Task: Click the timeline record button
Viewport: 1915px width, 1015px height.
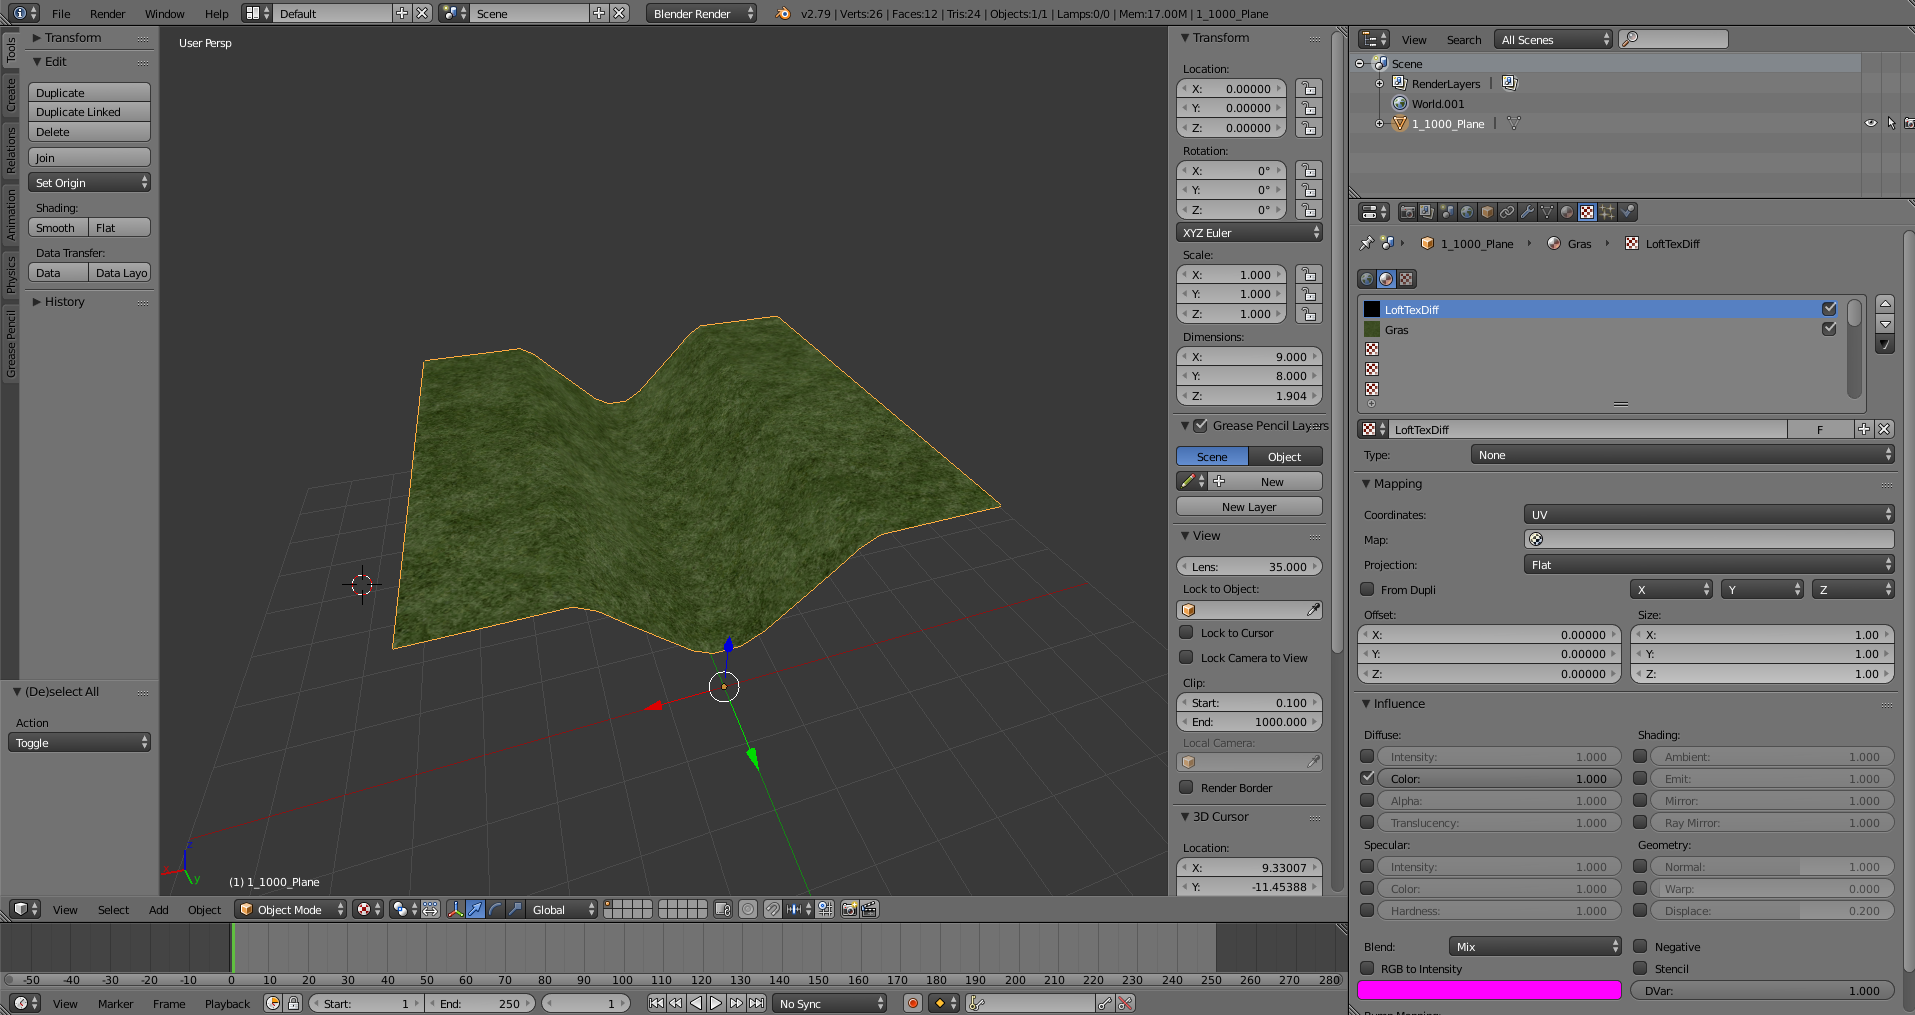Action: pos(912,1003)
